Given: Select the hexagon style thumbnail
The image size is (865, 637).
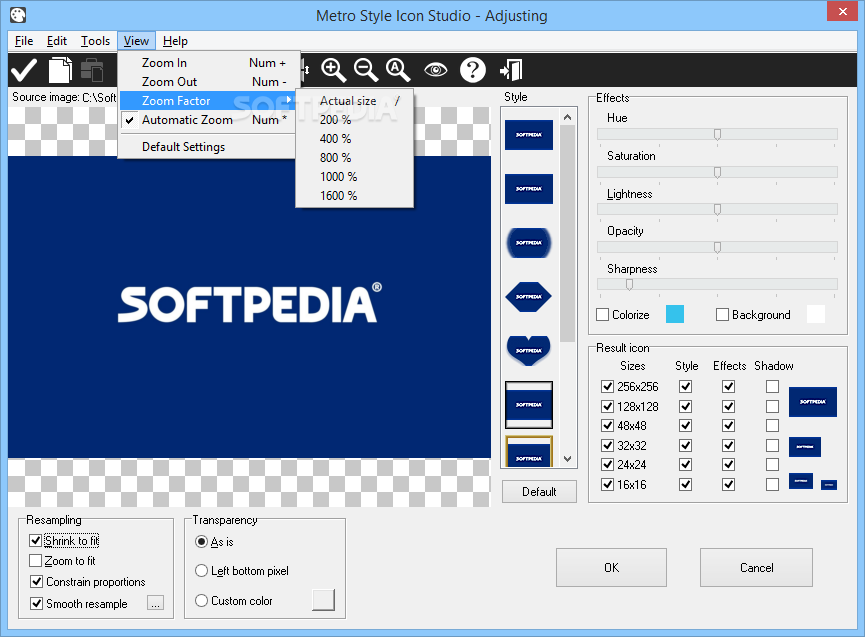Looking at the screenshot, I should point(528,297).
